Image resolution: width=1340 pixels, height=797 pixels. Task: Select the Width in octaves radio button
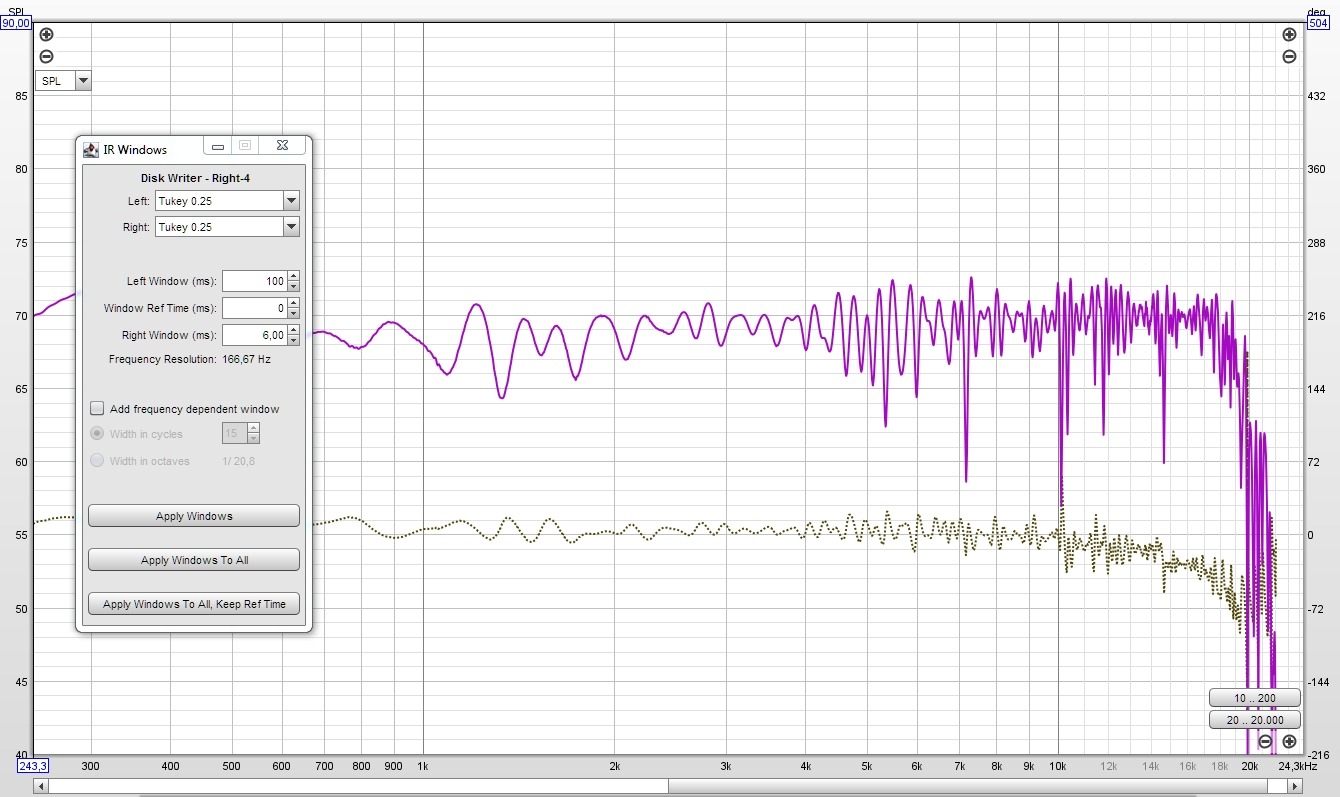point(97,461)
